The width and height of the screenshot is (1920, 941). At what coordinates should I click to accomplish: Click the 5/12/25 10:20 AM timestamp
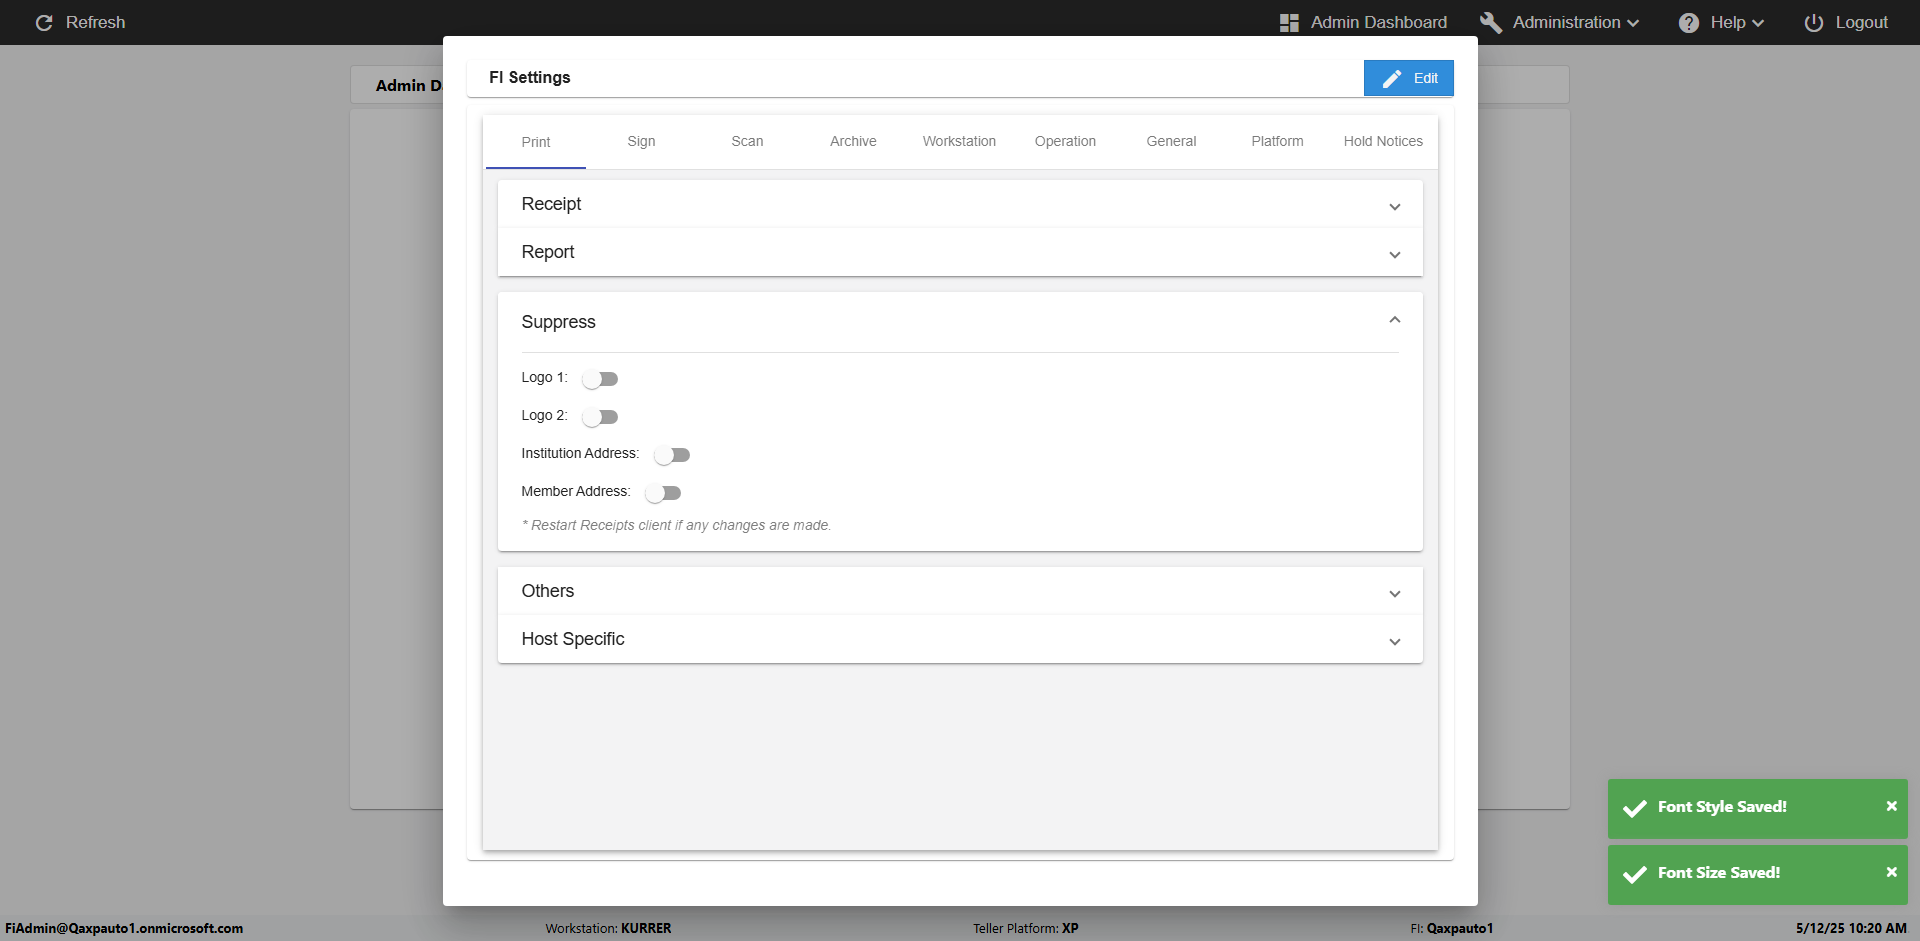1851,928
